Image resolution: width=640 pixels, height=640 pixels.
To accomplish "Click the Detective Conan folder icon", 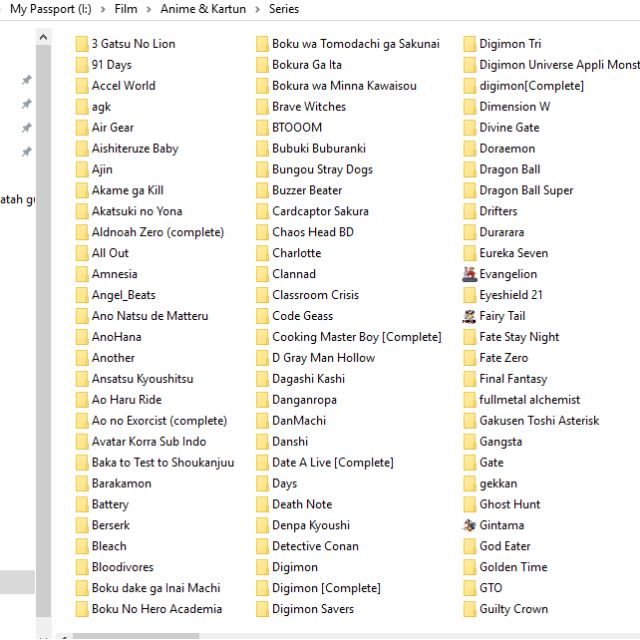I will (x=262, y=546).
